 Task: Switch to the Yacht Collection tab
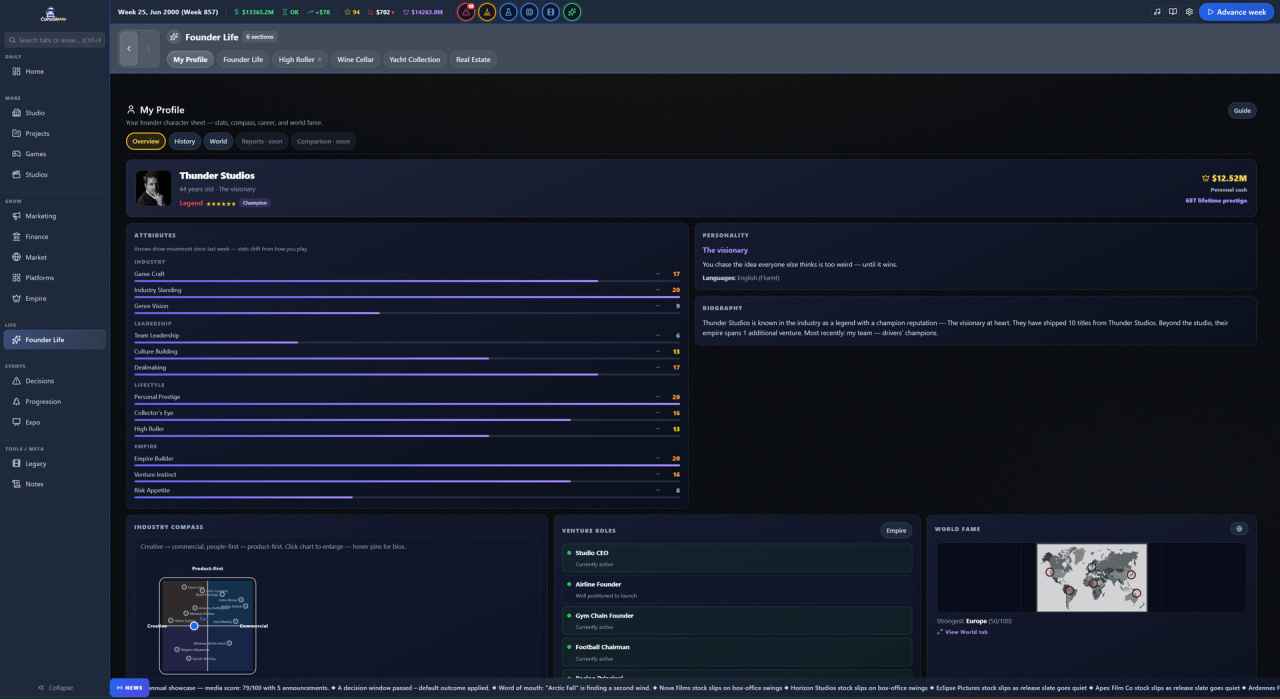tap(414, 59)
